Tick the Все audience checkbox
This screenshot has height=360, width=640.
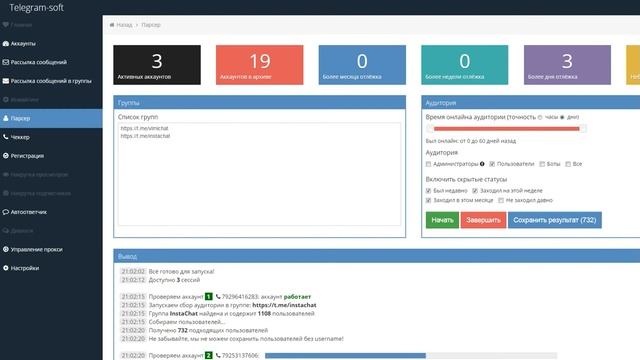tap(568, 164)
